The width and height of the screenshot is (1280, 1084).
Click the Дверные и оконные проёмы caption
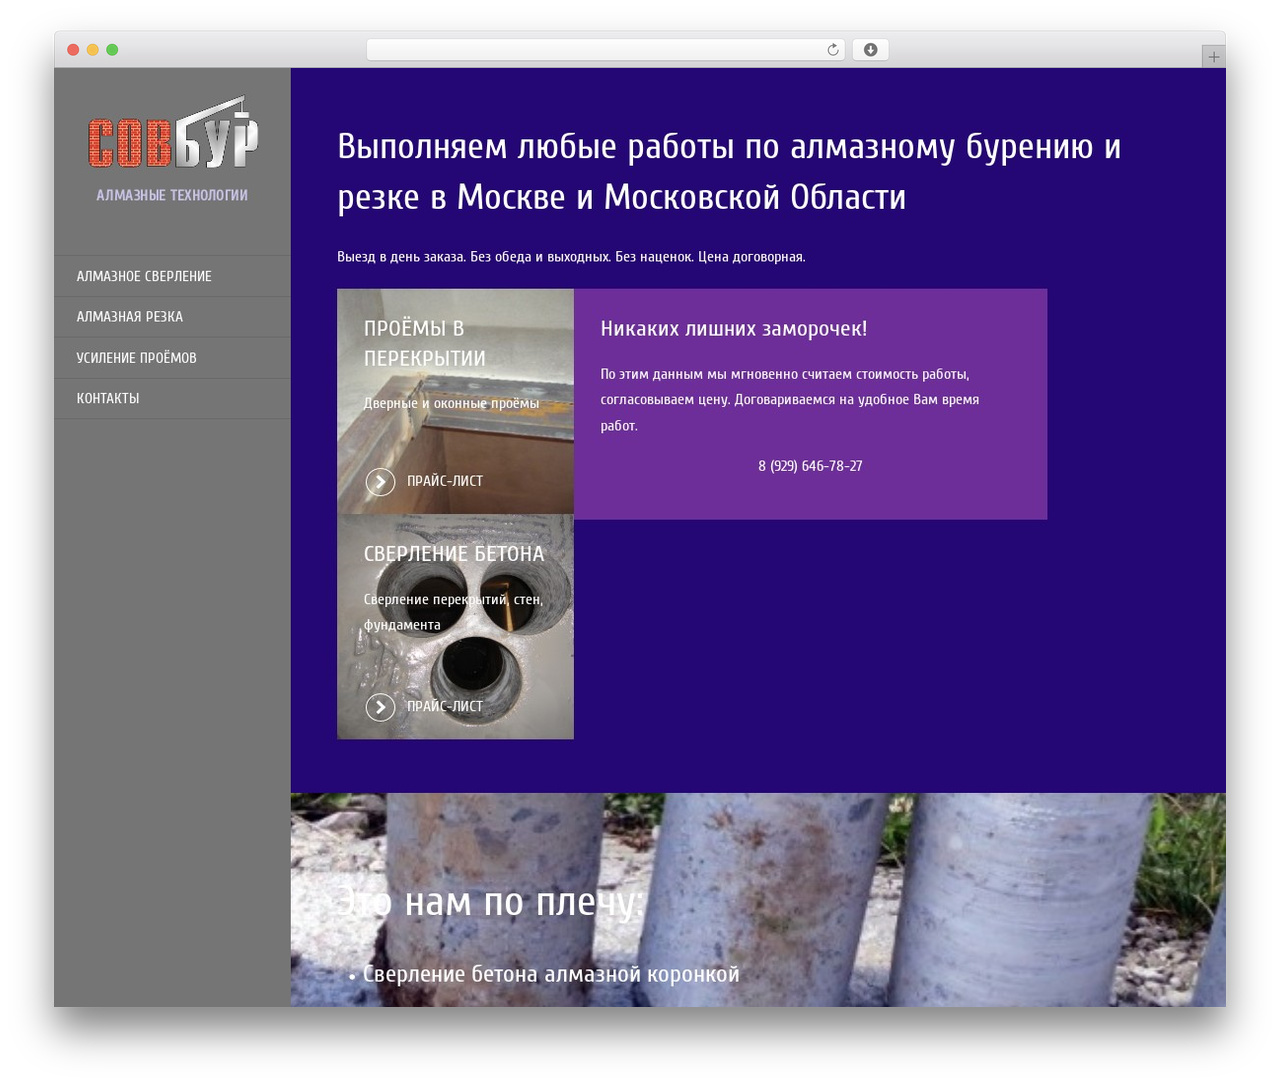tap(451, 403)
